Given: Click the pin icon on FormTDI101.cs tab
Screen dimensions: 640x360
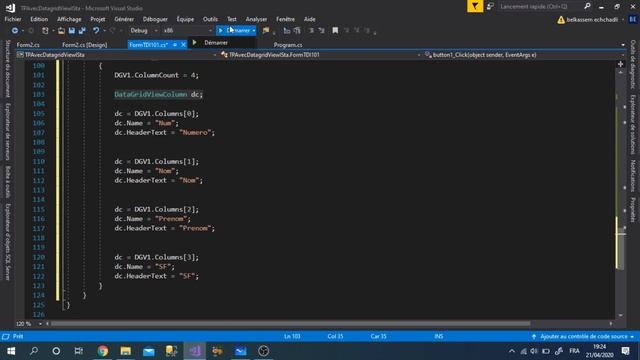Looking at the screenshot, I should [x=175, y=45].
